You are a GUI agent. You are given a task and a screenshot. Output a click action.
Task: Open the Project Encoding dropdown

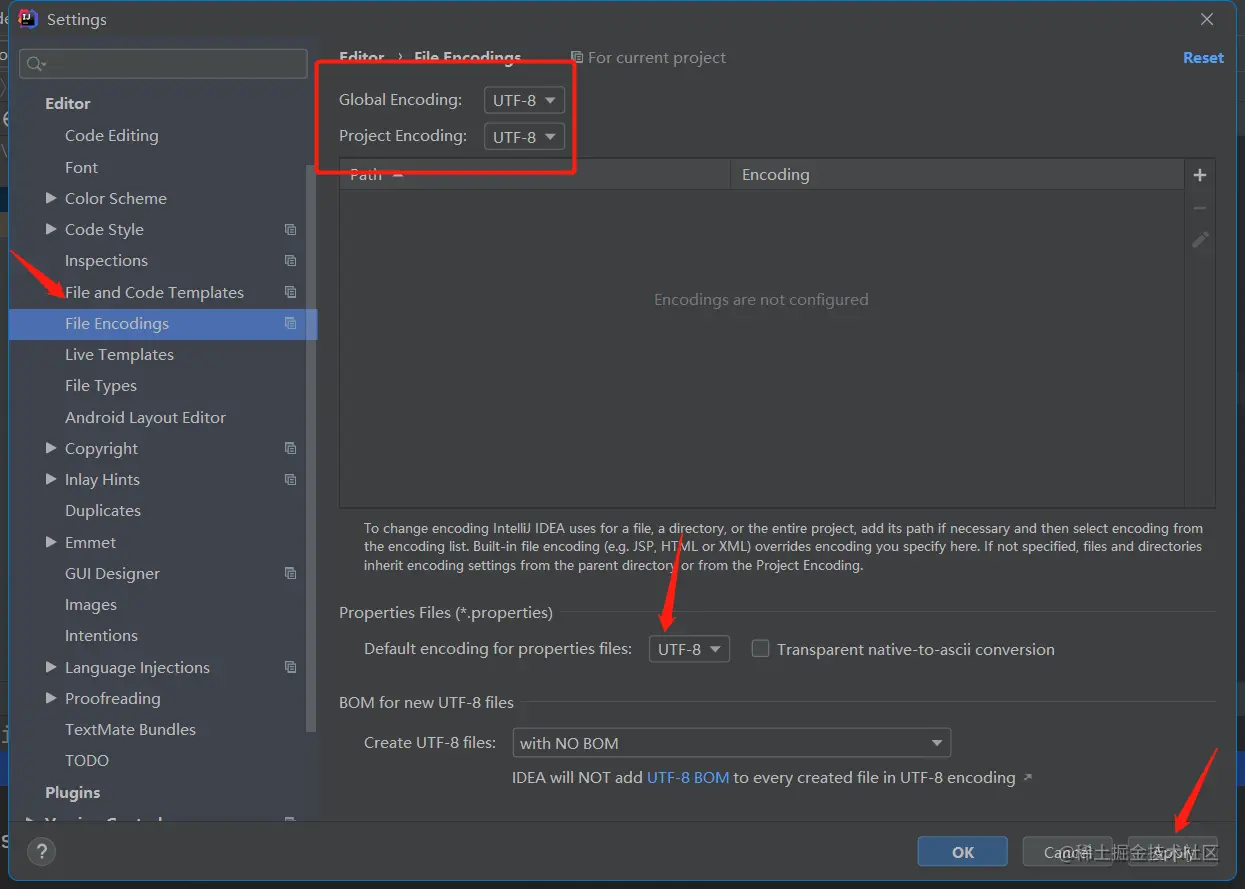(524, 136)
